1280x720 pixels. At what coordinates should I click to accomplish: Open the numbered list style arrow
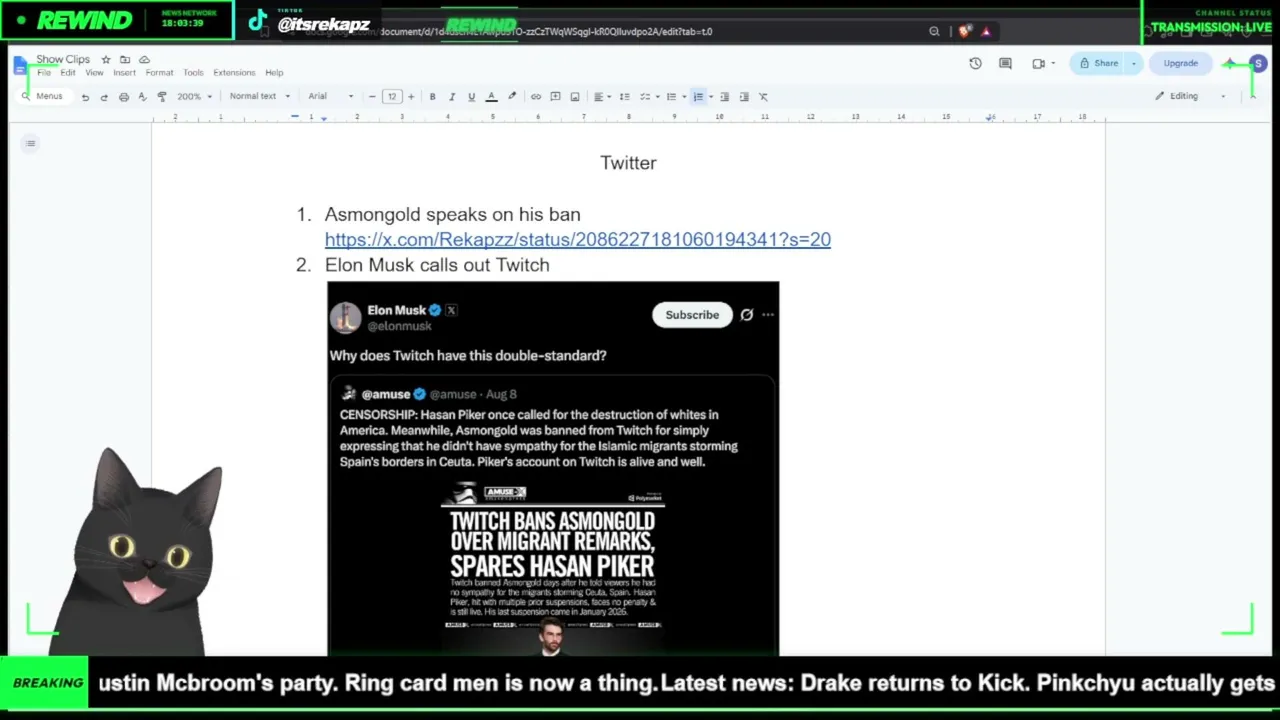pos(710,97)
